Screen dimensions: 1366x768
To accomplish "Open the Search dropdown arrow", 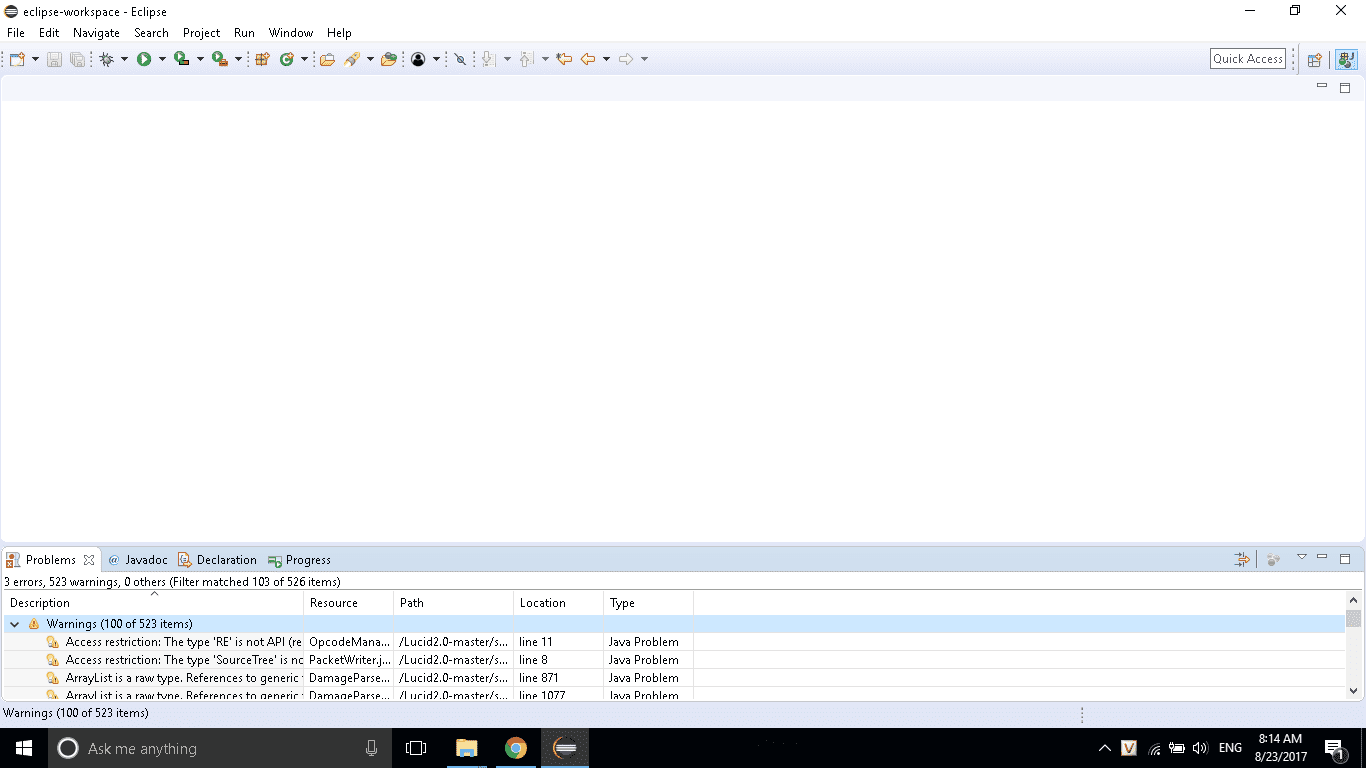I will click(x=370, y=59).
